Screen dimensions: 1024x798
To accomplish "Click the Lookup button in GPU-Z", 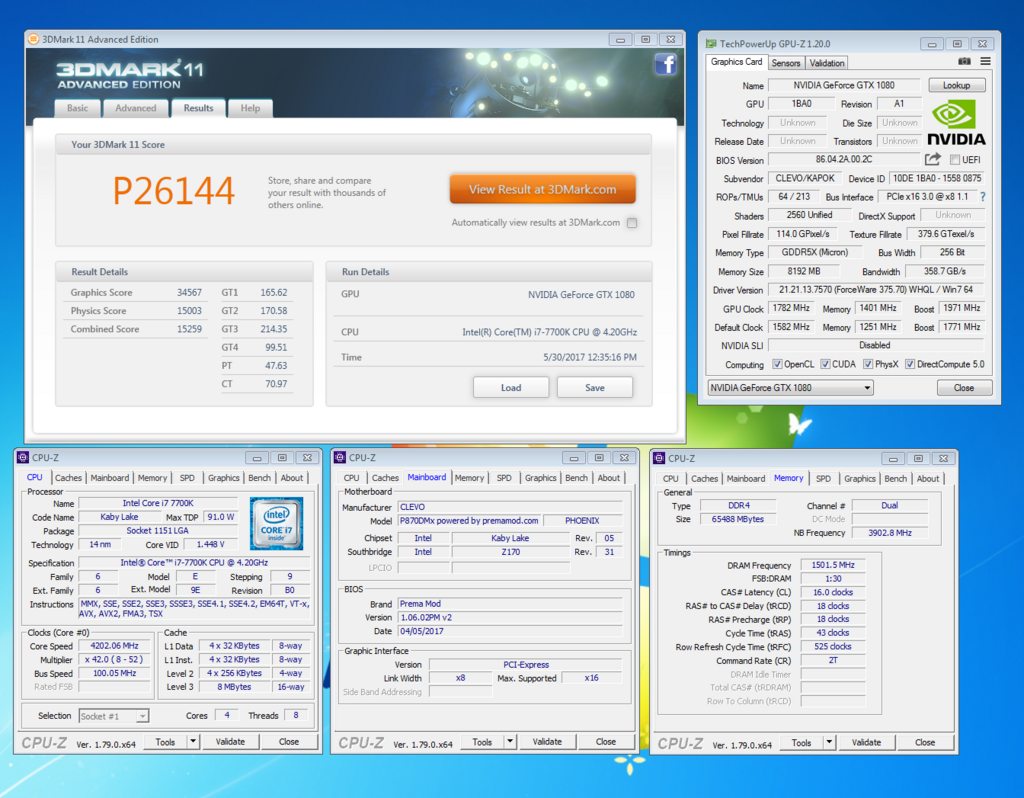I will 957,86.
